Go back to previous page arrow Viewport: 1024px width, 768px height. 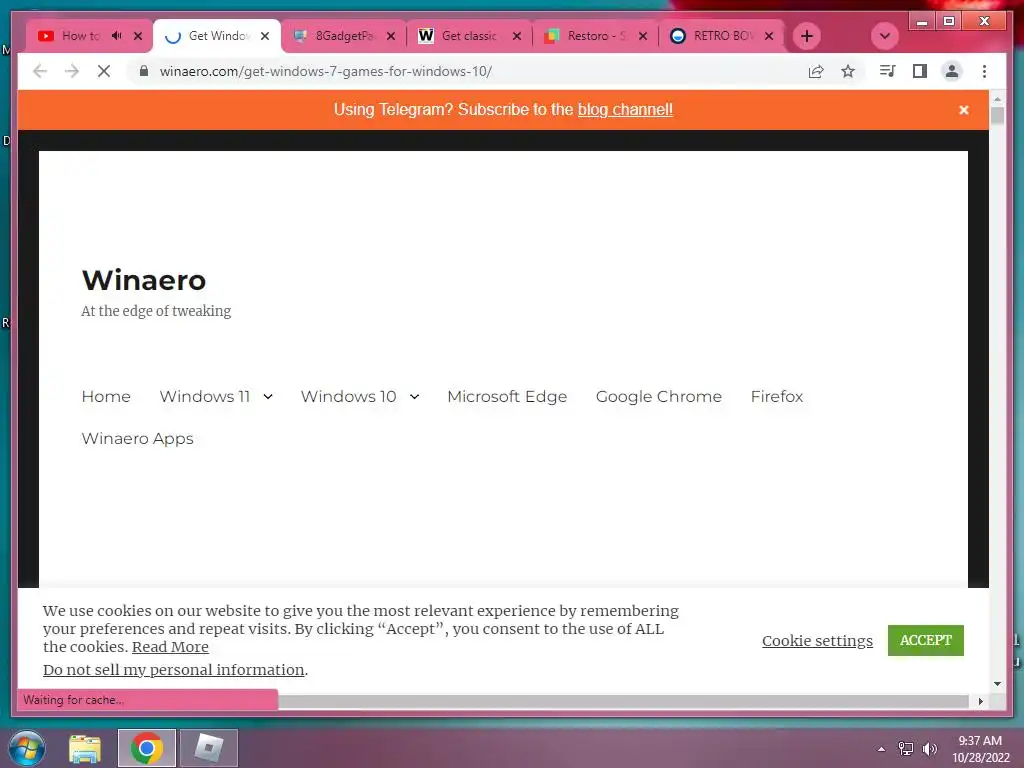coord(40,71)
